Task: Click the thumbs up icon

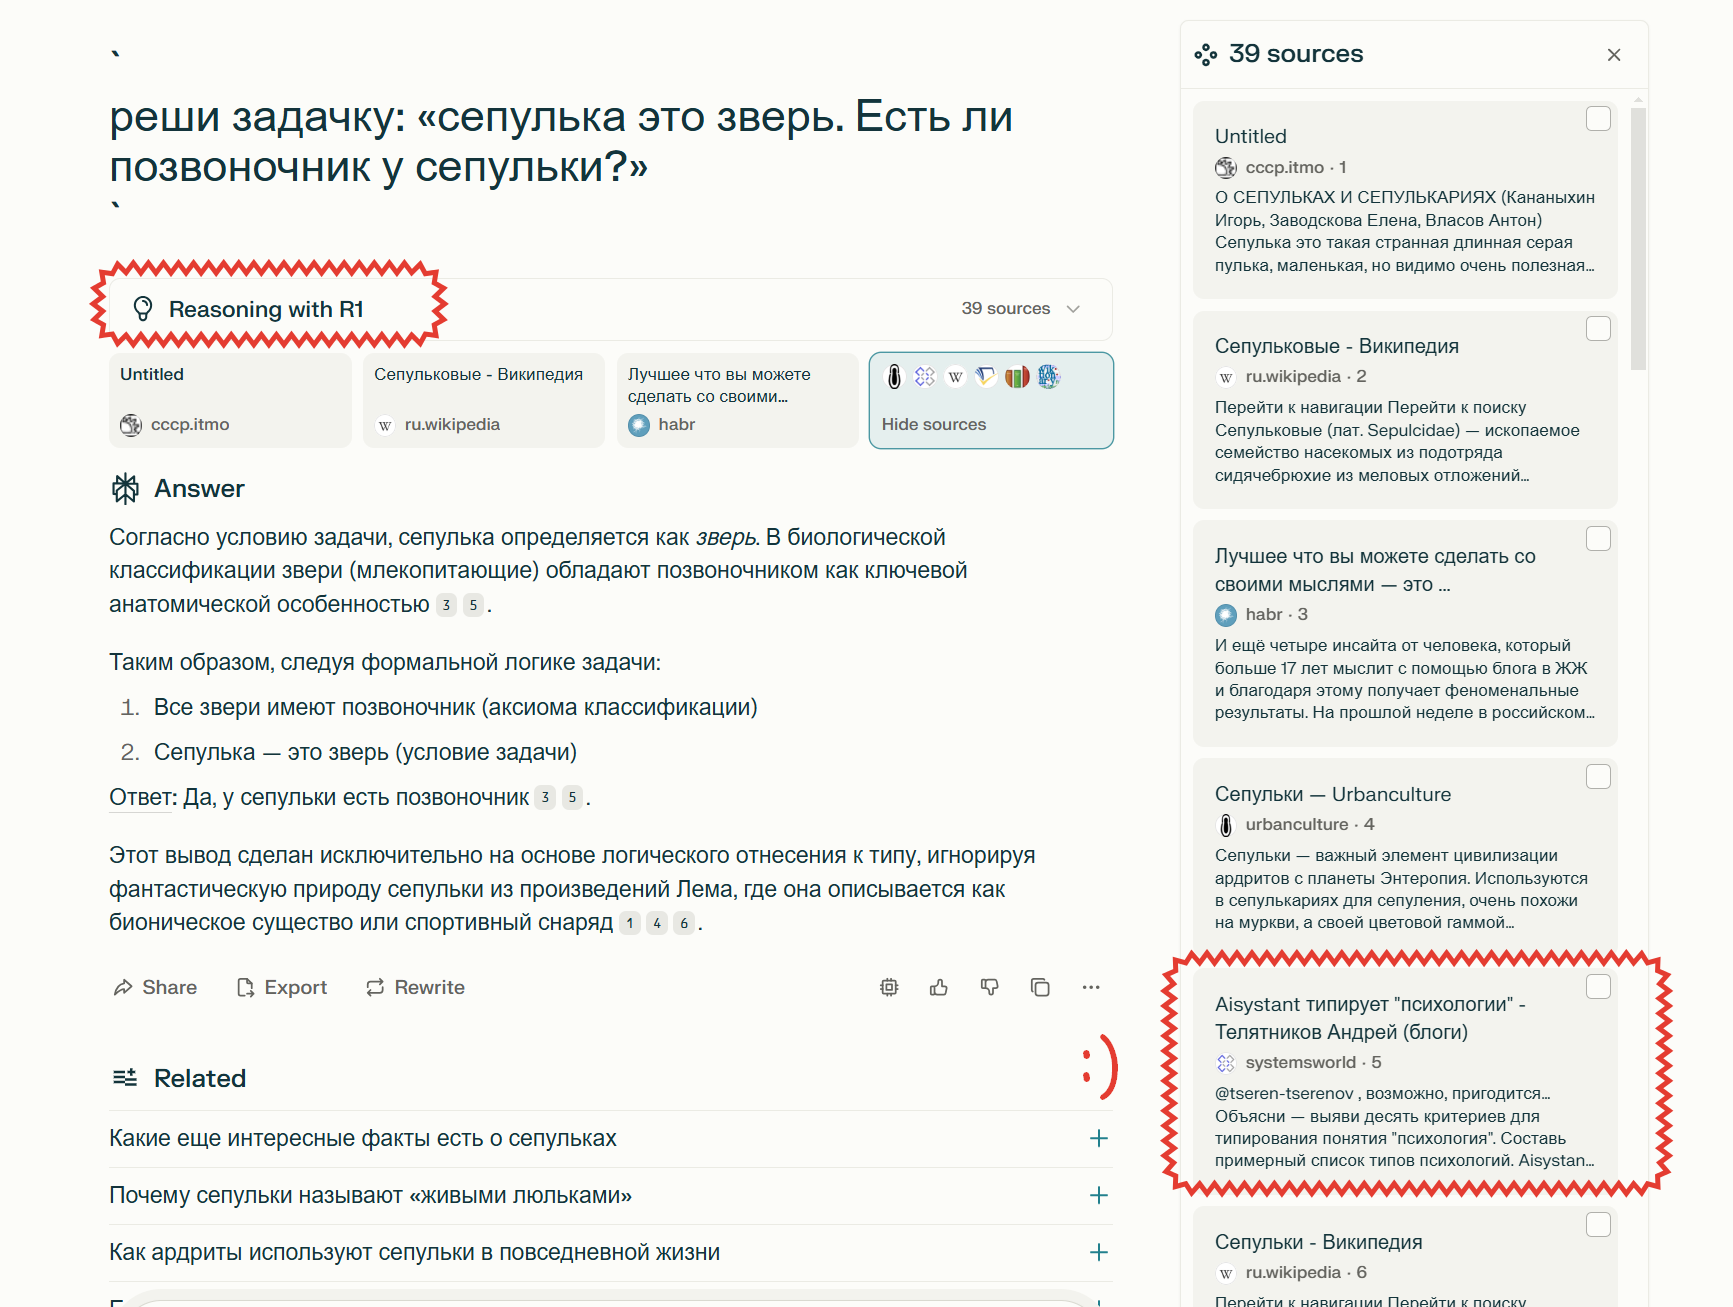Action: pyautogui.click(x=938, y=988)
